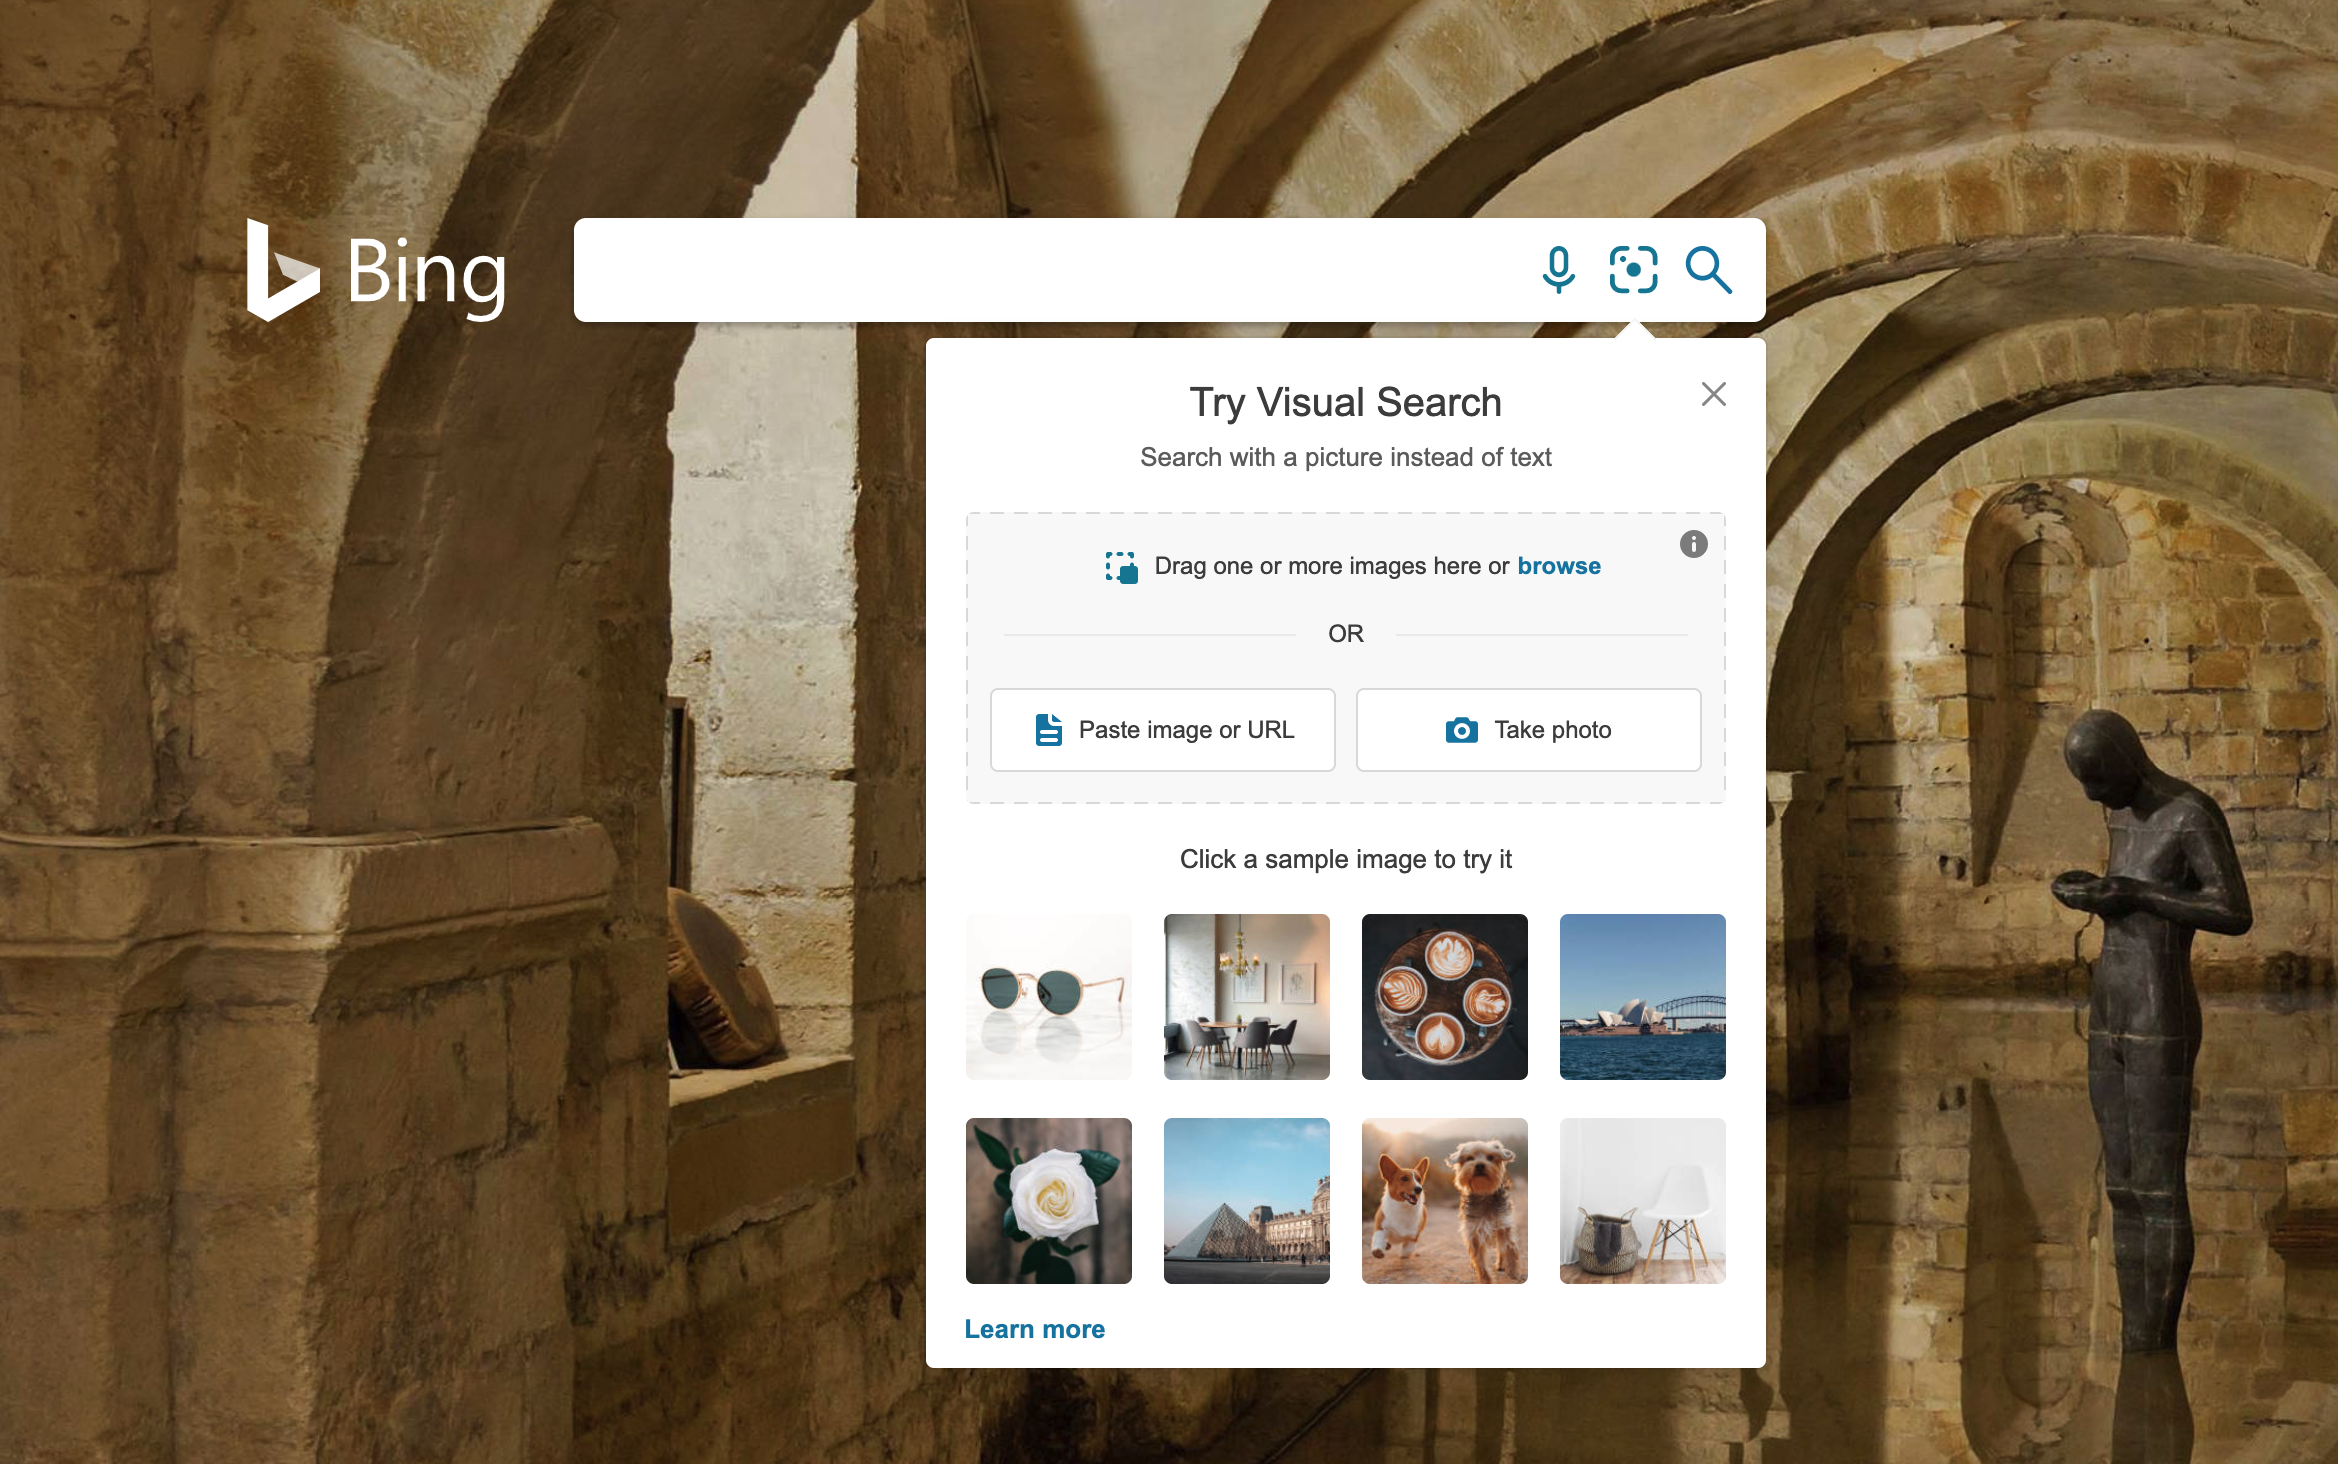This screenshot has height=1464, width=2338.
Task: Click the browse hyperlink in upload area
Action: (x=1557, y=565)
